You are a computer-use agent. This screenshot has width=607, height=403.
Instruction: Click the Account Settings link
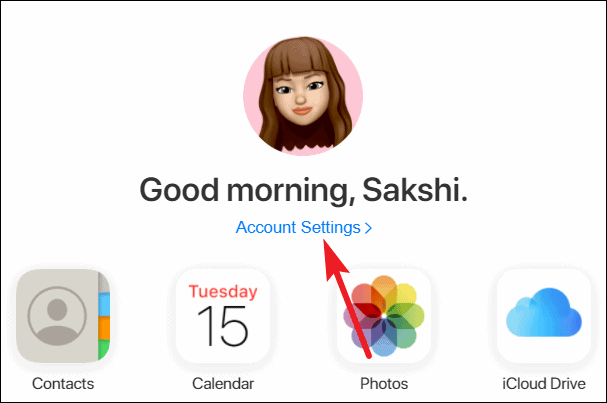point(304,227)
